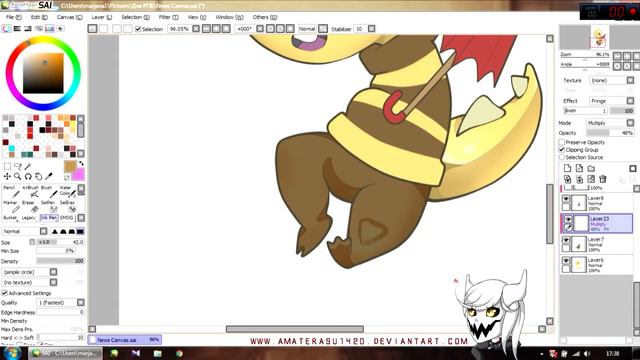Enable the Selection Source option
Screen dimensions: 640x360
click(x=562, y=157)
